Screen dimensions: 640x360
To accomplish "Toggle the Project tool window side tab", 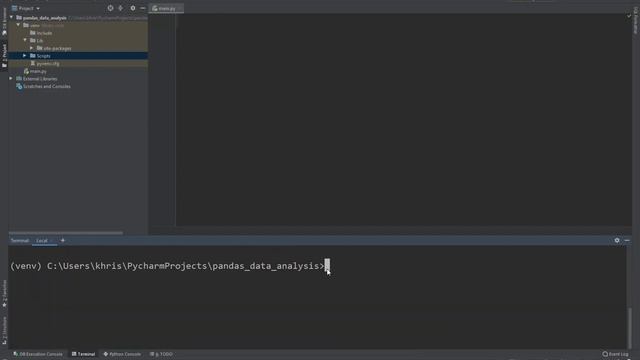I will (x=4, y=56).
